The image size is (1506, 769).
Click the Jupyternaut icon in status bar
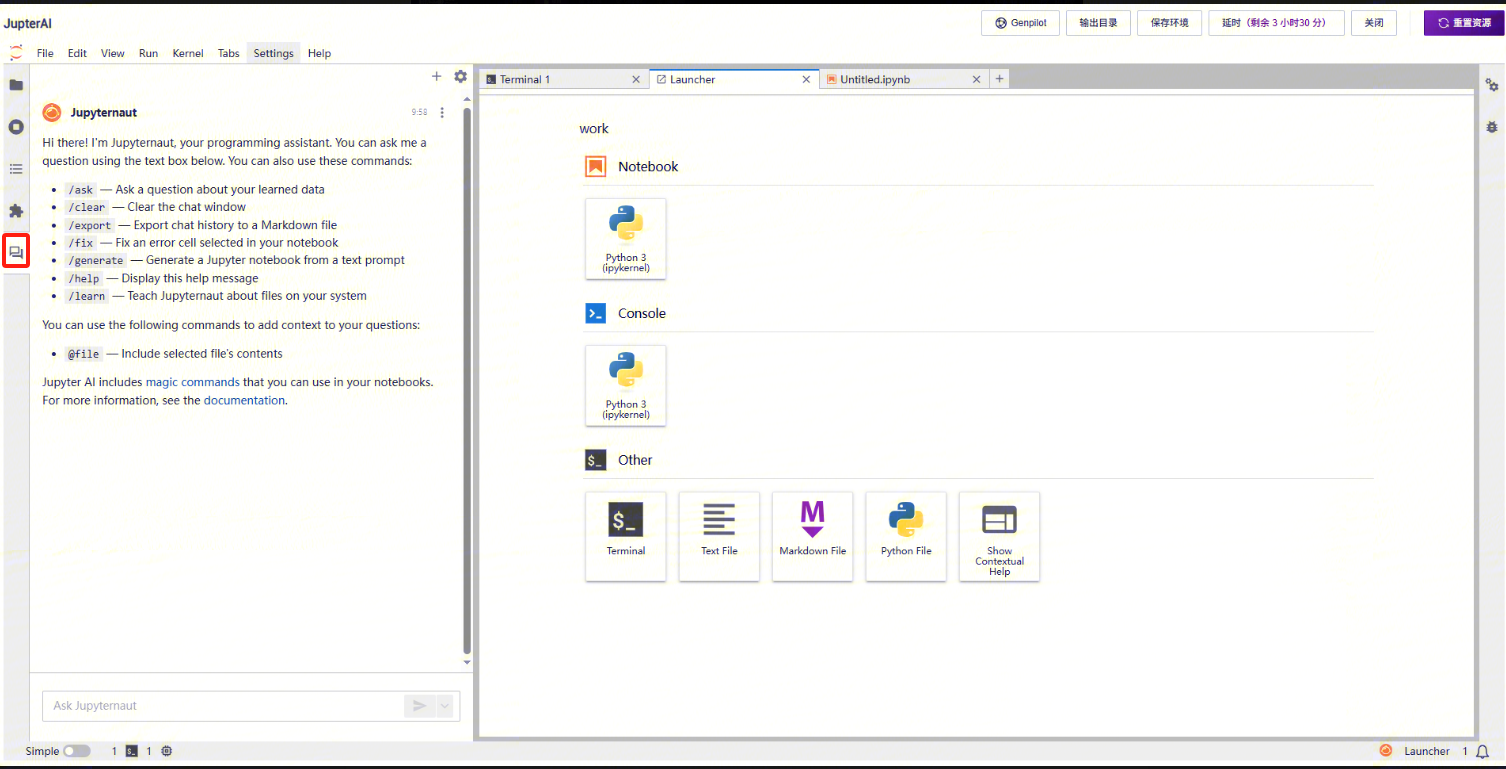click(x=1386, y=751)
